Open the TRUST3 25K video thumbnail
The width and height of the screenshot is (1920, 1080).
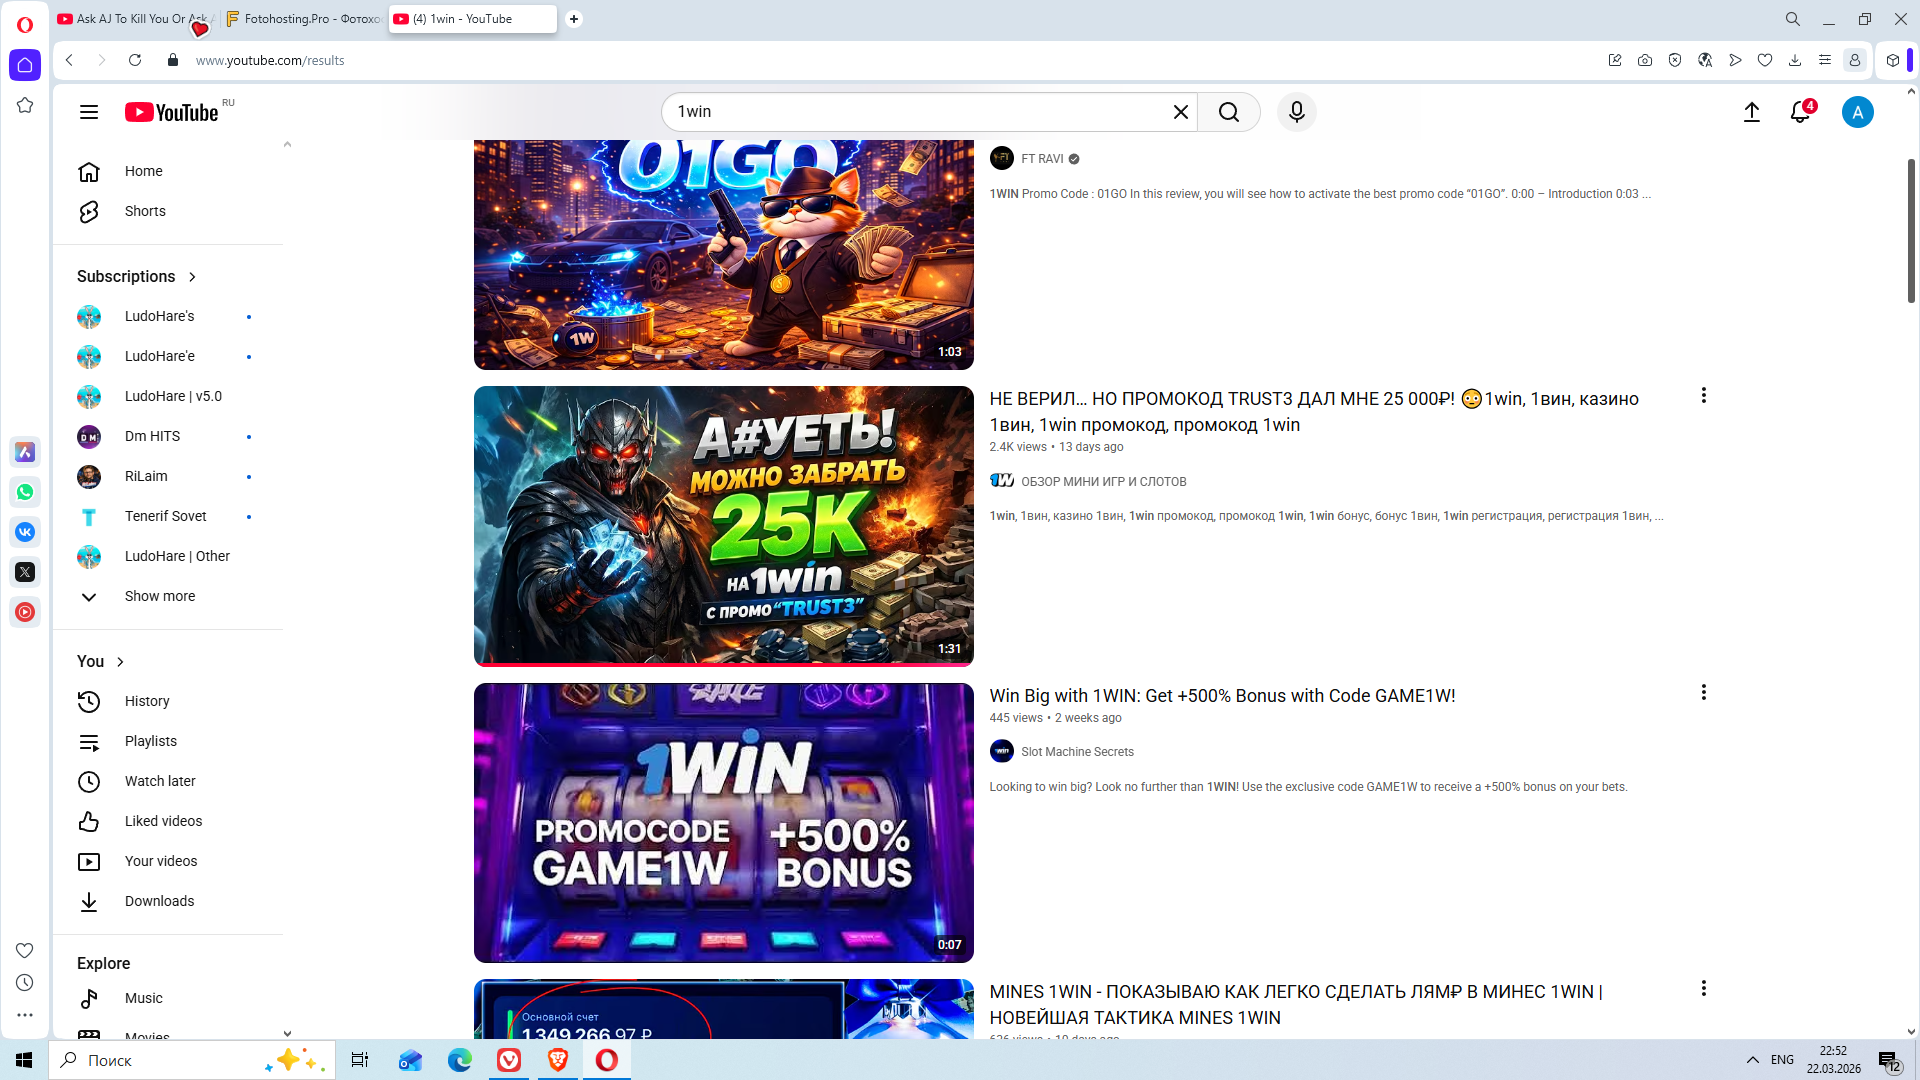point(723,525)
